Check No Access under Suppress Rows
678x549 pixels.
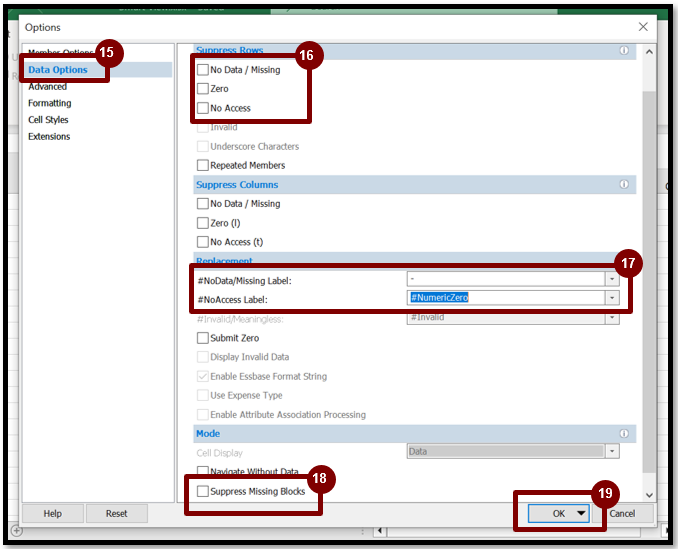(x=202, y=108)
